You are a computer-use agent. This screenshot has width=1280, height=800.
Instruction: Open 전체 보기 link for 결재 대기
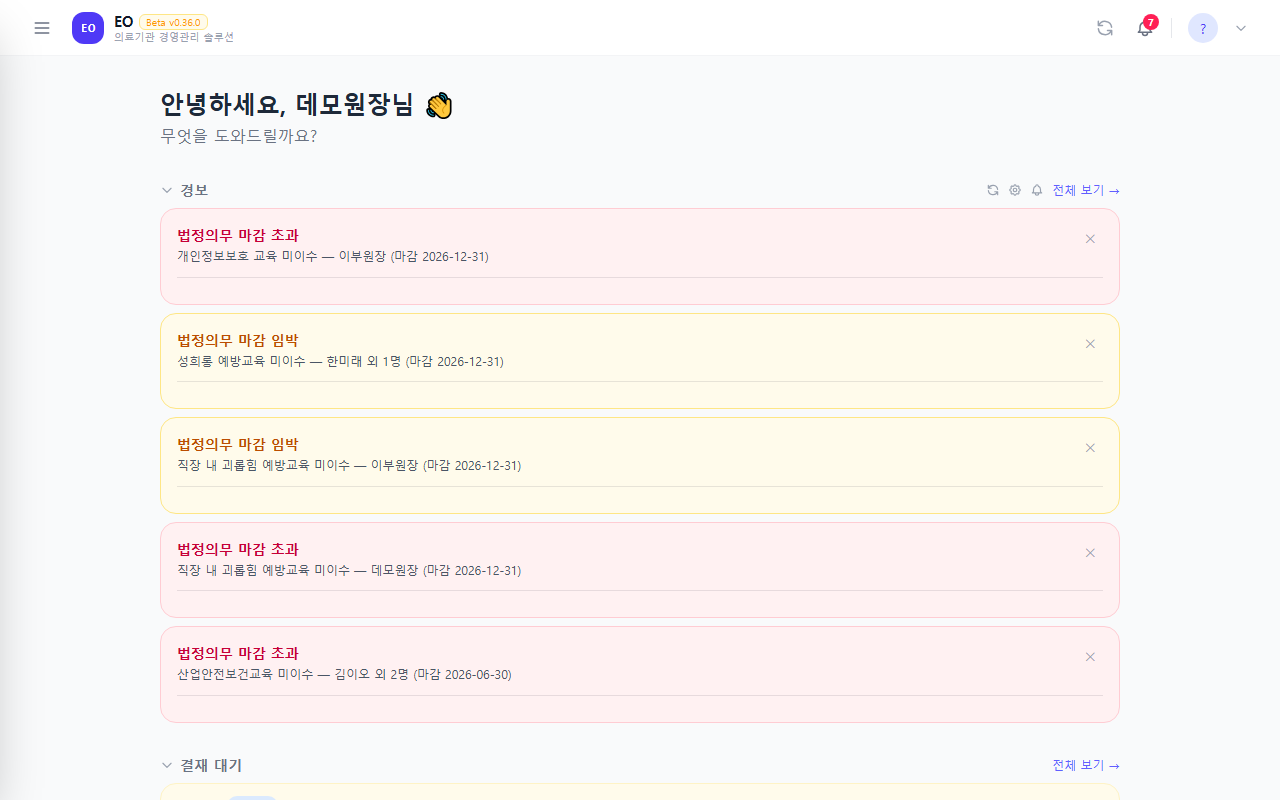click(1086, 765)
